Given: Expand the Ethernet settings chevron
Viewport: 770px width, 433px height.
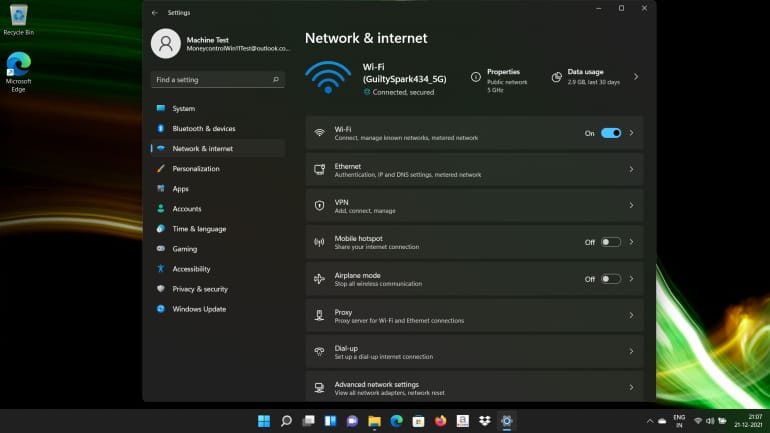Looking at the screenshot, I should pos(631,170).
